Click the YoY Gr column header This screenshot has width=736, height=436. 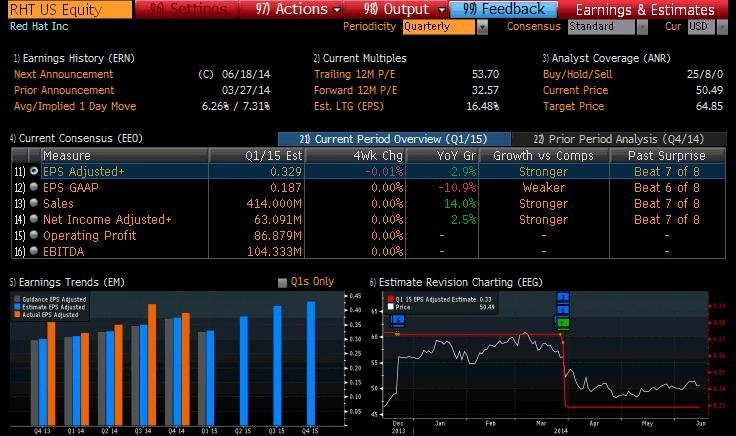[x=442, y=155]
